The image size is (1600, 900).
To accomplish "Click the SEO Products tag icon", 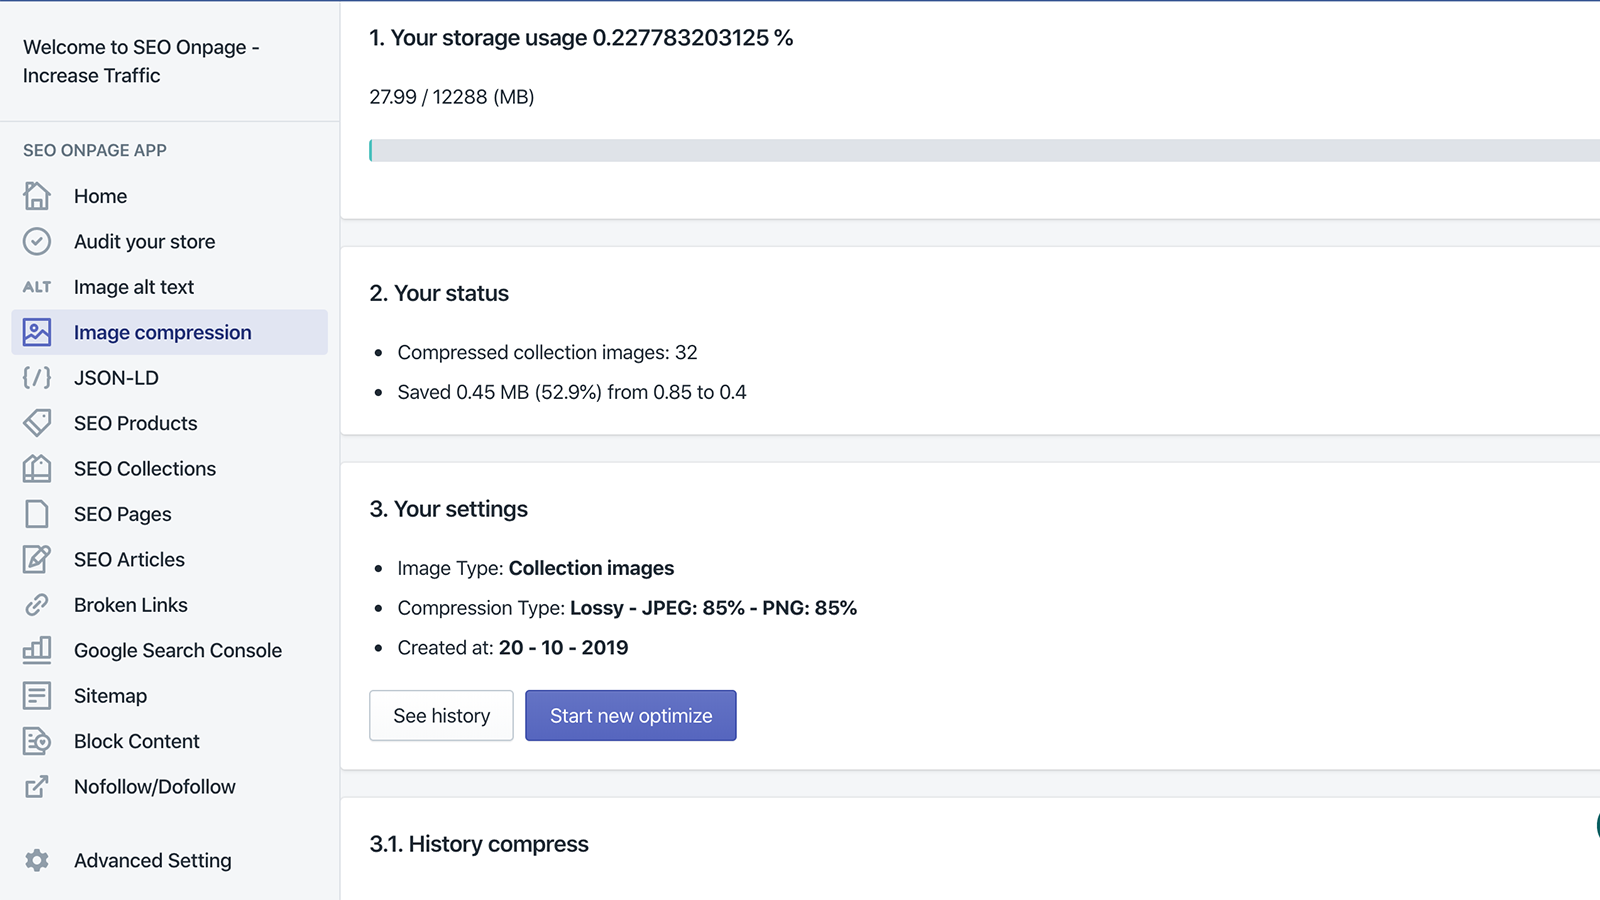I will click(x=37, y=423).
